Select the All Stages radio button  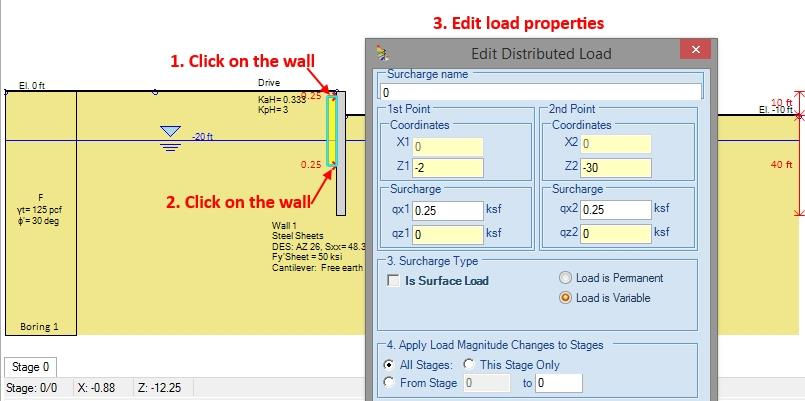coord(390,365)
